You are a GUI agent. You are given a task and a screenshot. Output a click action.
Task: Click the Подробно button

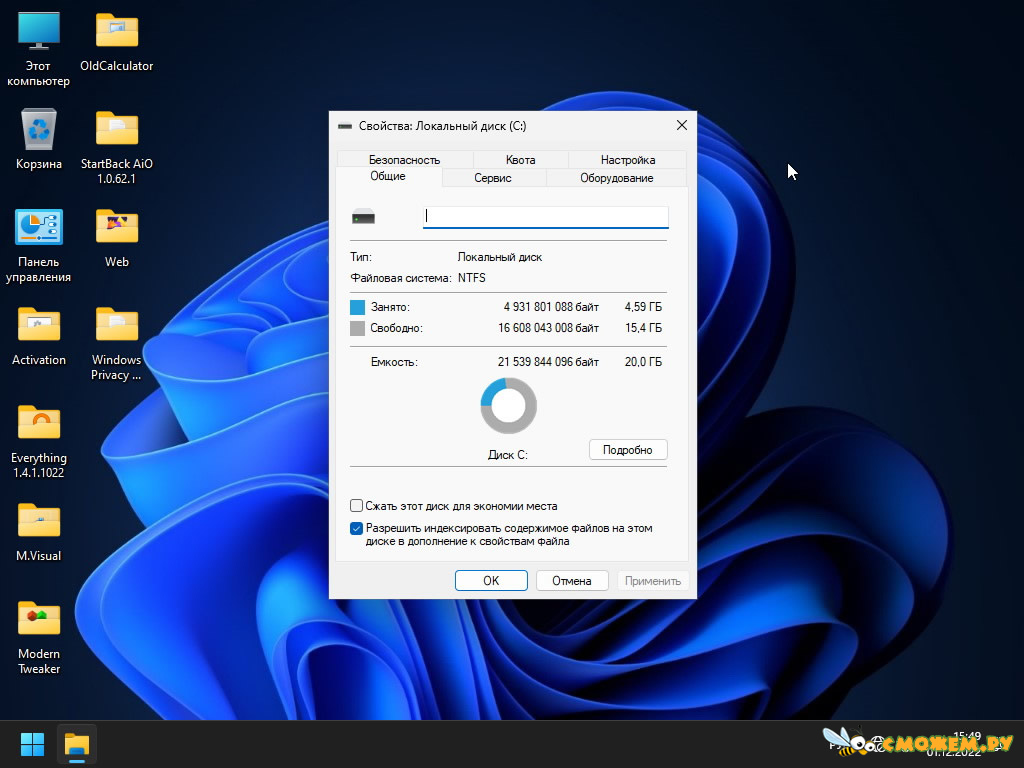point(628,449)
